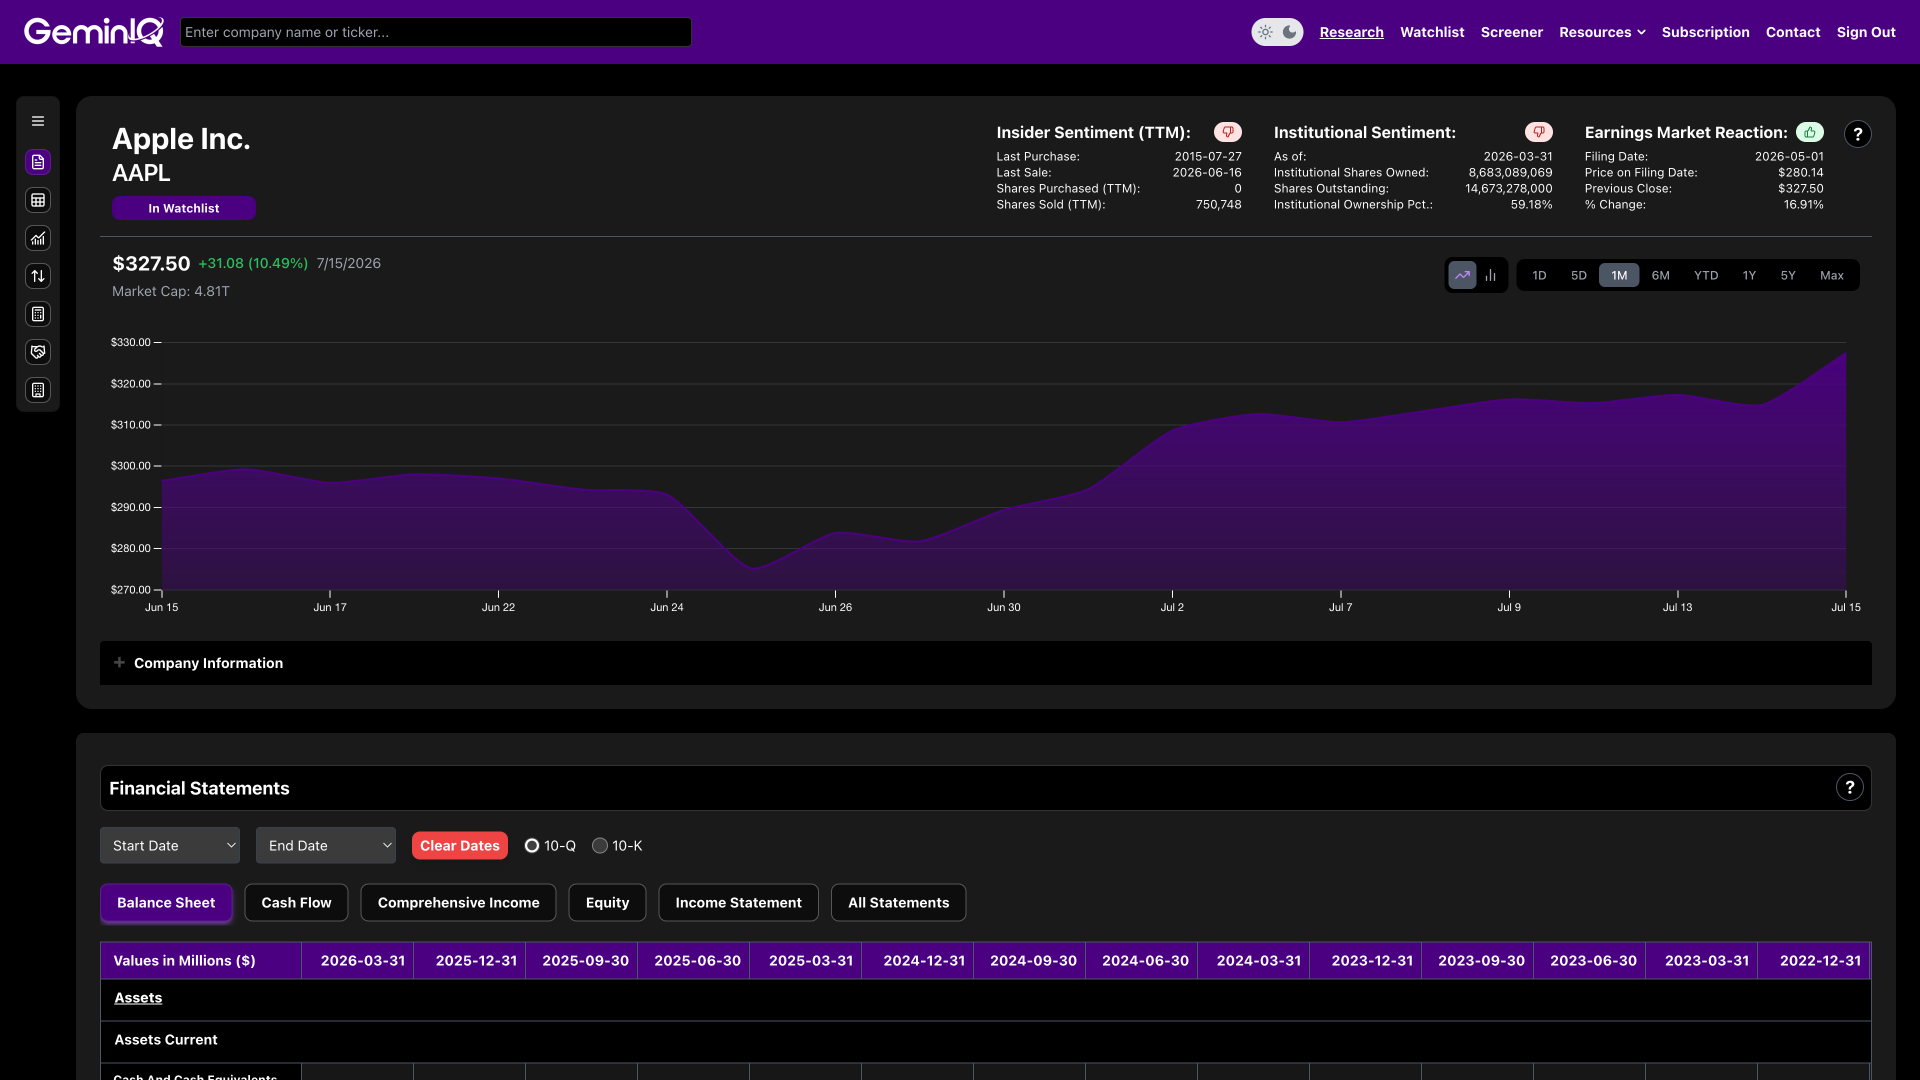This screenshot has height=1080, width=1920.
Task: Switch to Comprehensive Income tab
Action: click(x=459, y=903)
